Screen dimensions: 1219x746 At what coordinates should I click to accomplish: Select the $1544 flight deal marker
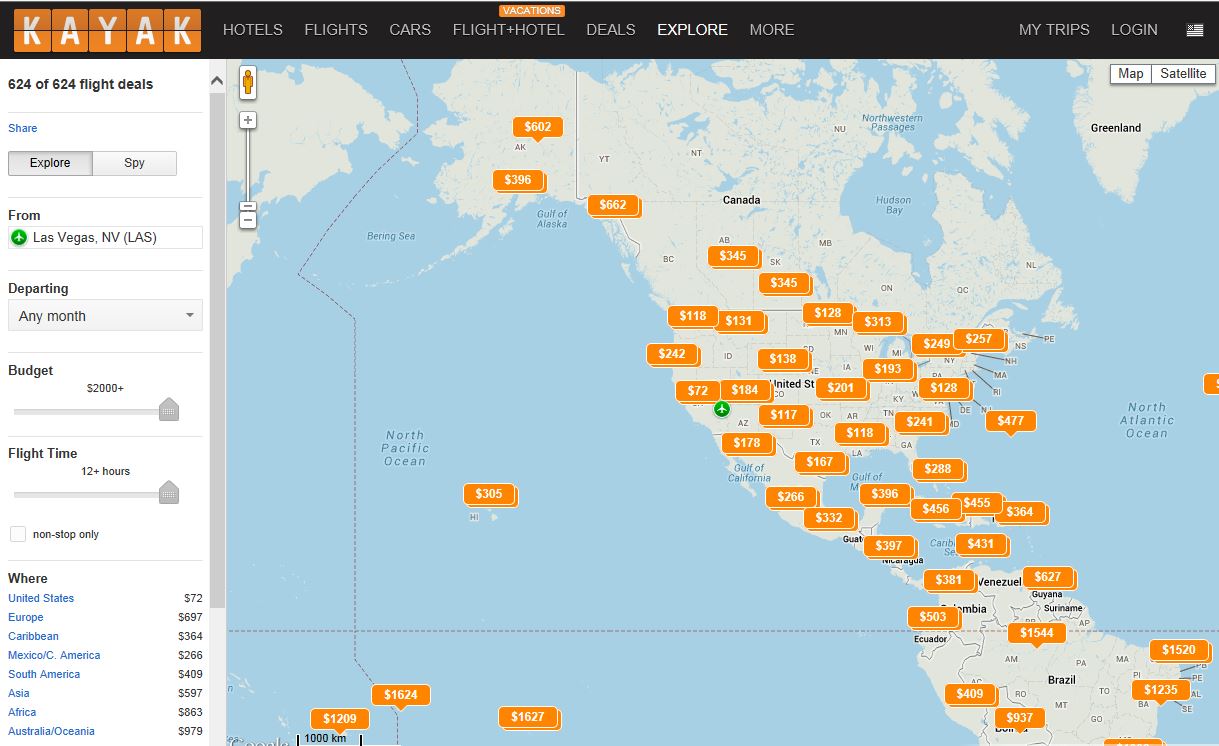click(x=1037, y=633)
